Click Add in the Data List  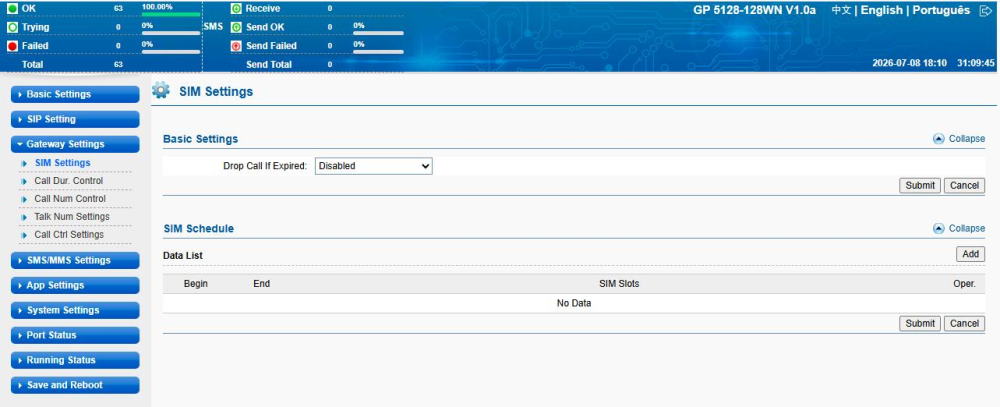pos(971,254)
